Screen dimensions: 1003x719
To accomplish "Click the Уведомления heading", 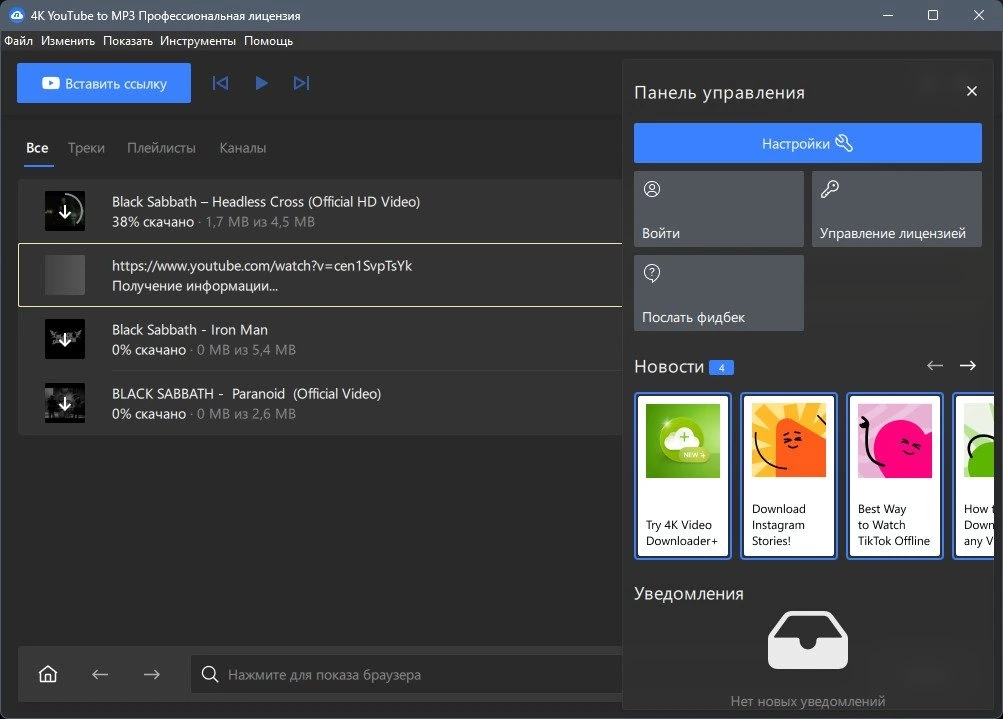I will point(689,594).
